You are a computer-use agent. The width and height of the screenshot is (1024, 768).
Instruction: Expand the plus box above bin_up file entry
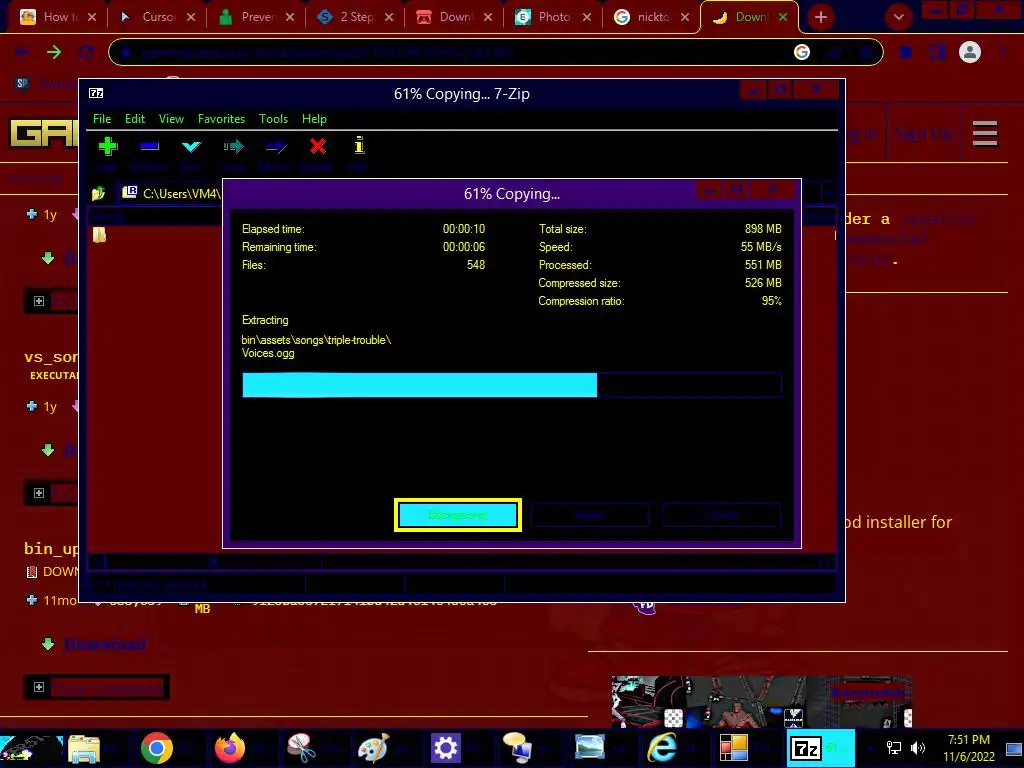coord(39,493)
